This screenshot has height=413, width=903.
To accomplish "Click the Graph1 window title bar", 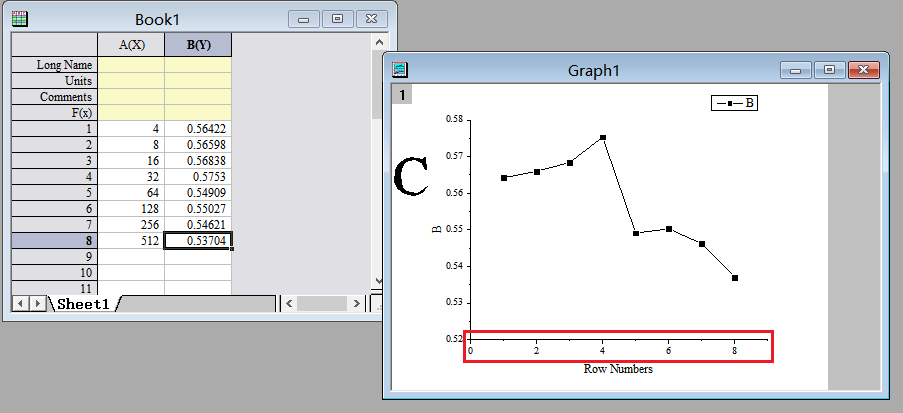I will 593,70.
